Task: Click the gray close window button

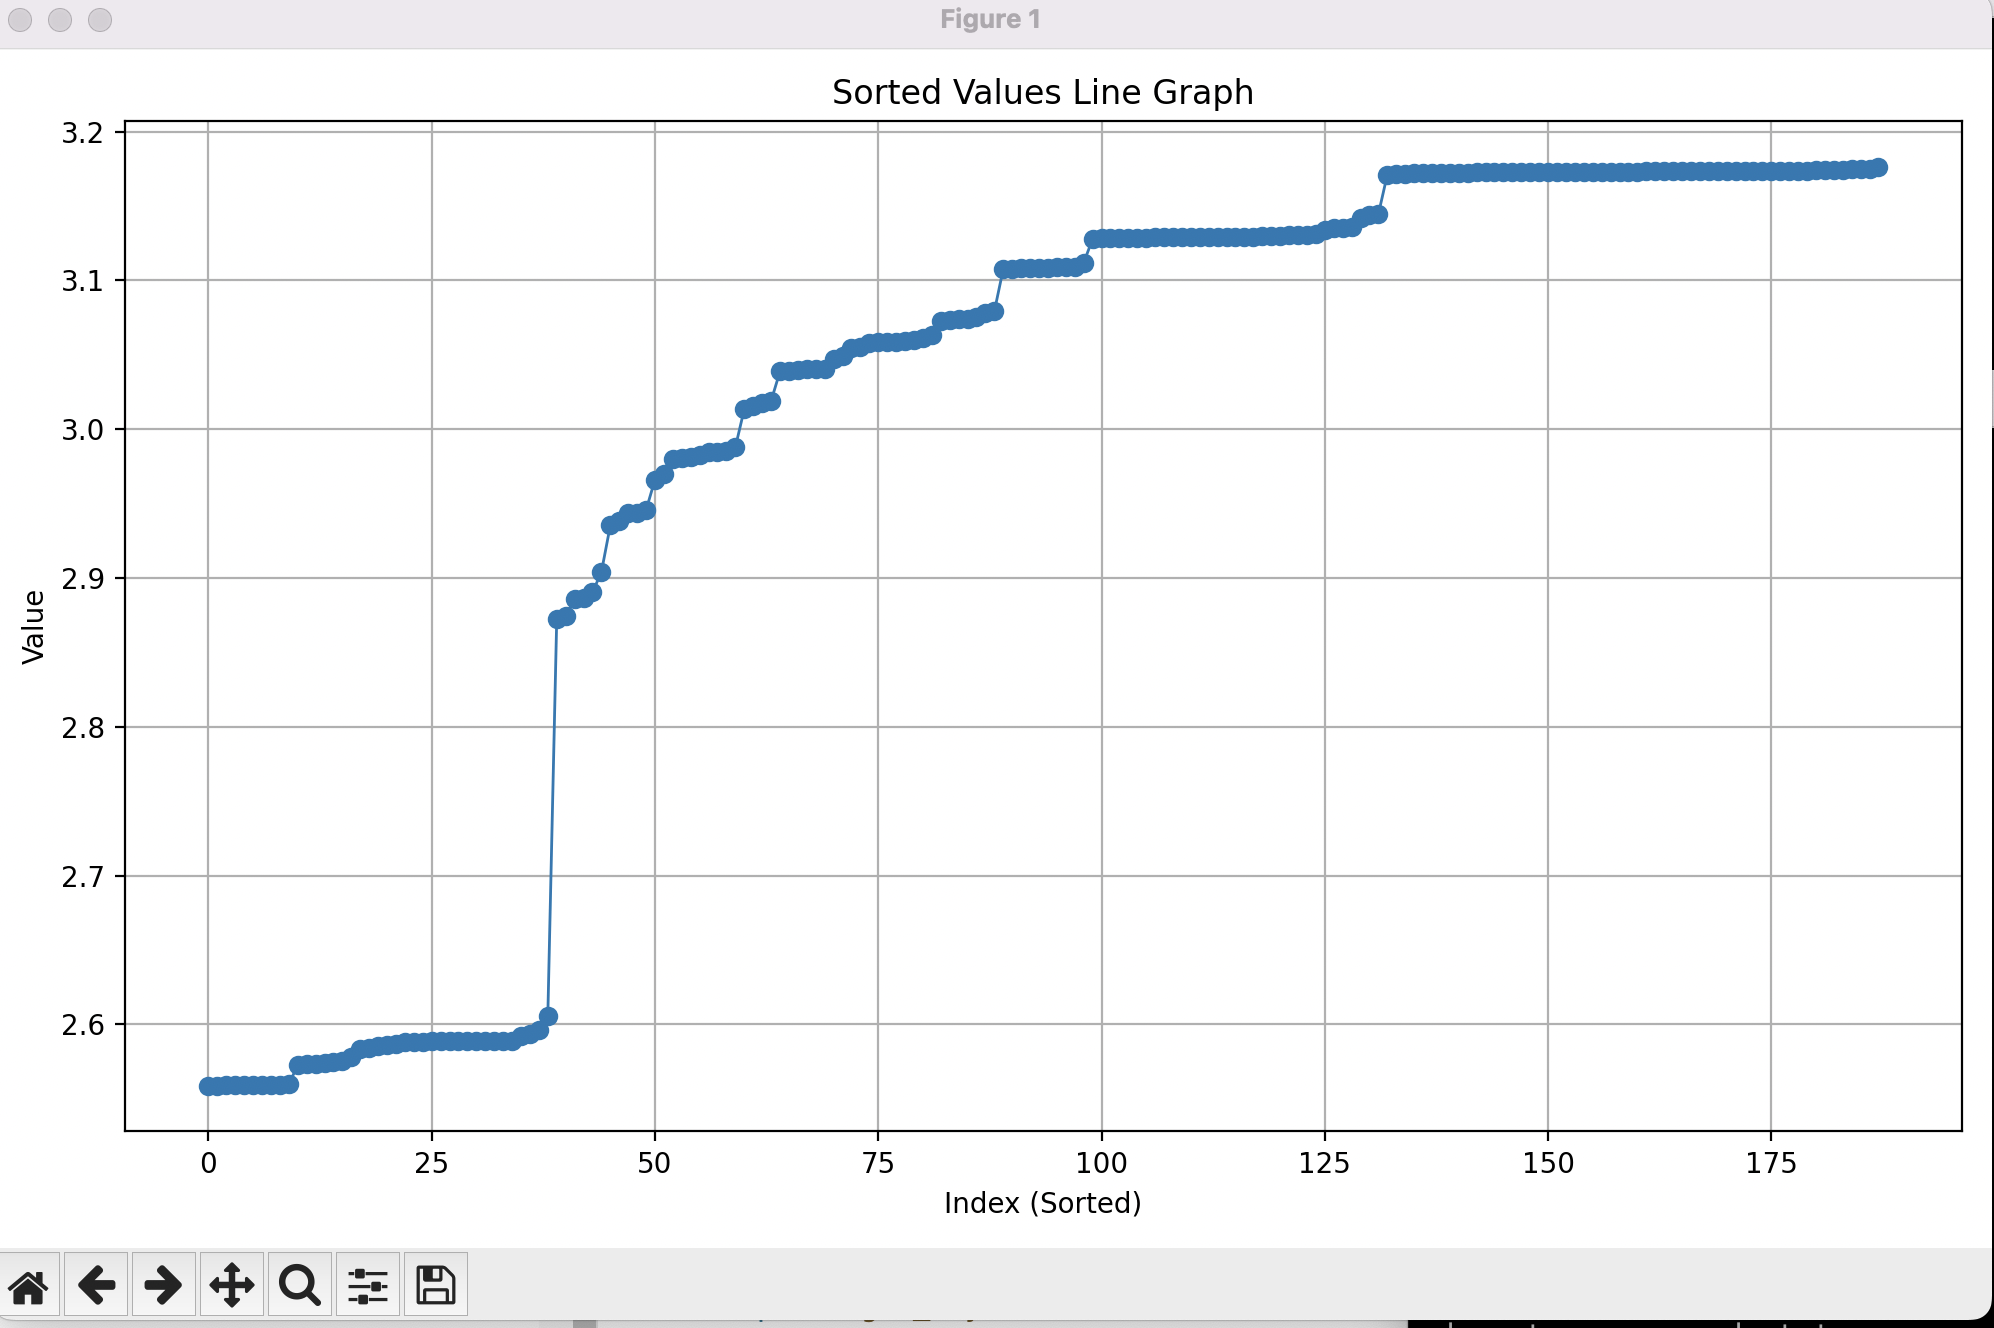Action: (x=20, y=20)
